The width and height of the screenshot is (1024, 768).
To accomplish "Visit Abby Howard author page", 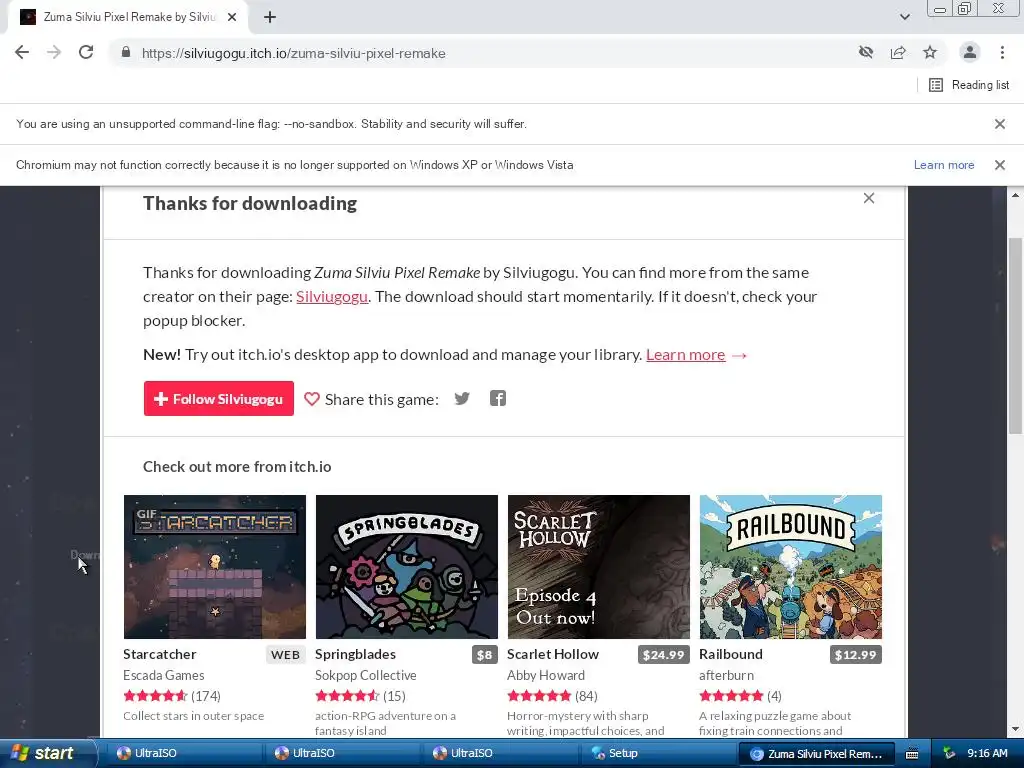I will [546, 675].
